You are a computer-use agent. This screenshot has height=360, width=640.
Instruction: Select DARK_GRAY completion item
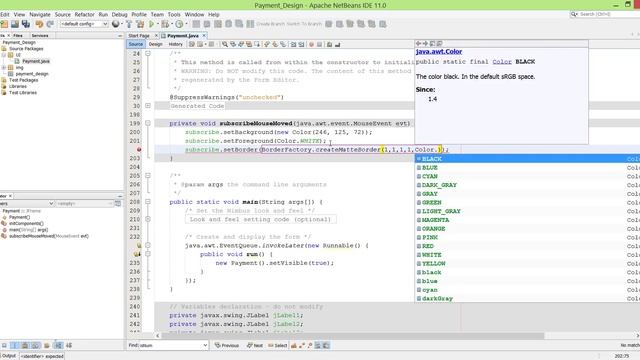click(527, 185)
